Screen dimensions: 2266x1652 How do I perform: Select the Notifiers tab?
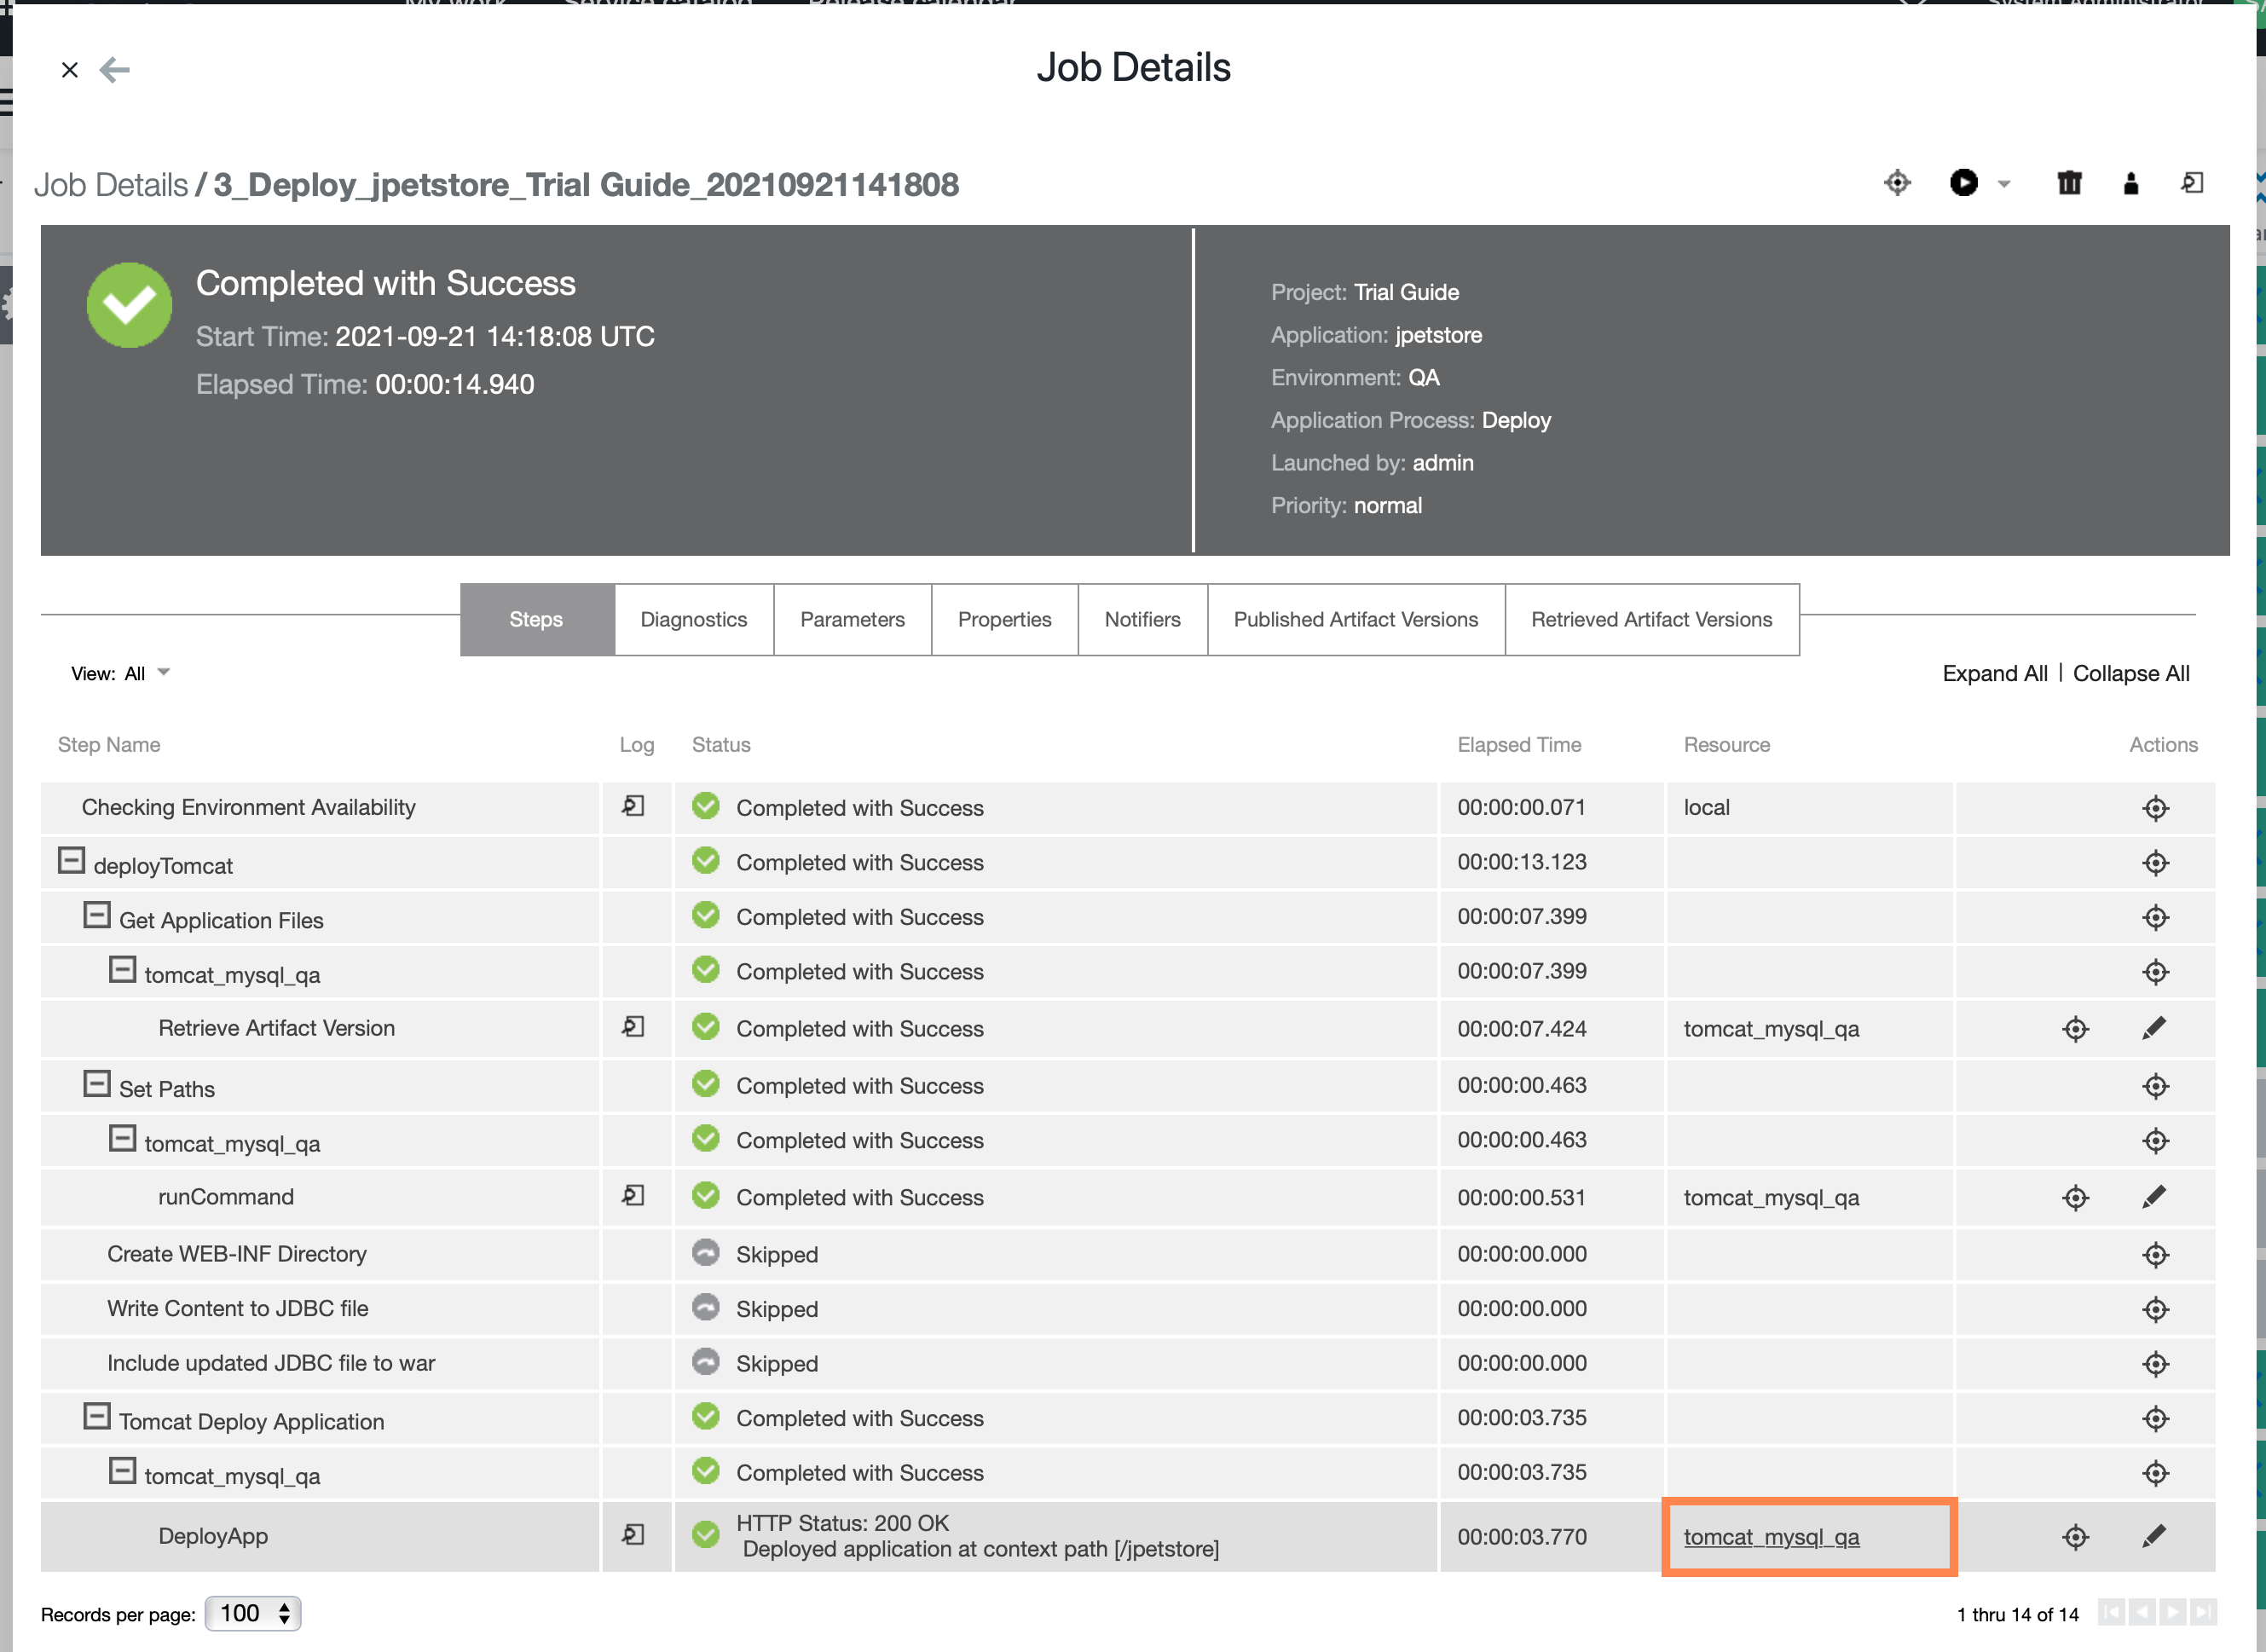tap(1142, 619)
